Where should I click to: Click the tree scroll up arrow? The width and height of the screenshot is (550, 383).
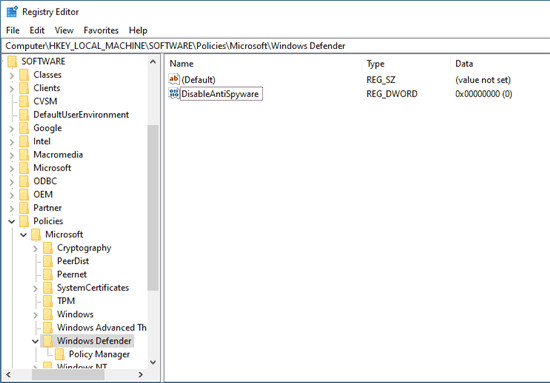click(x=153, y=62)
